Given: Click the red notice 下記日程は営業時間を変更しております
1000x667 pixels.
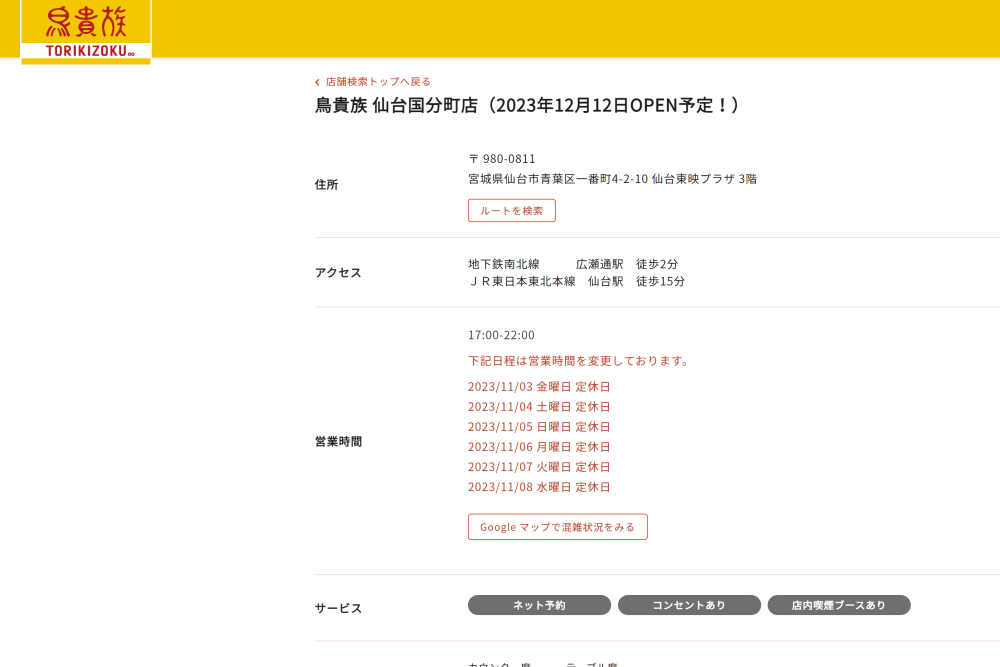Looking at the screenshot, I should pos(580,361).
